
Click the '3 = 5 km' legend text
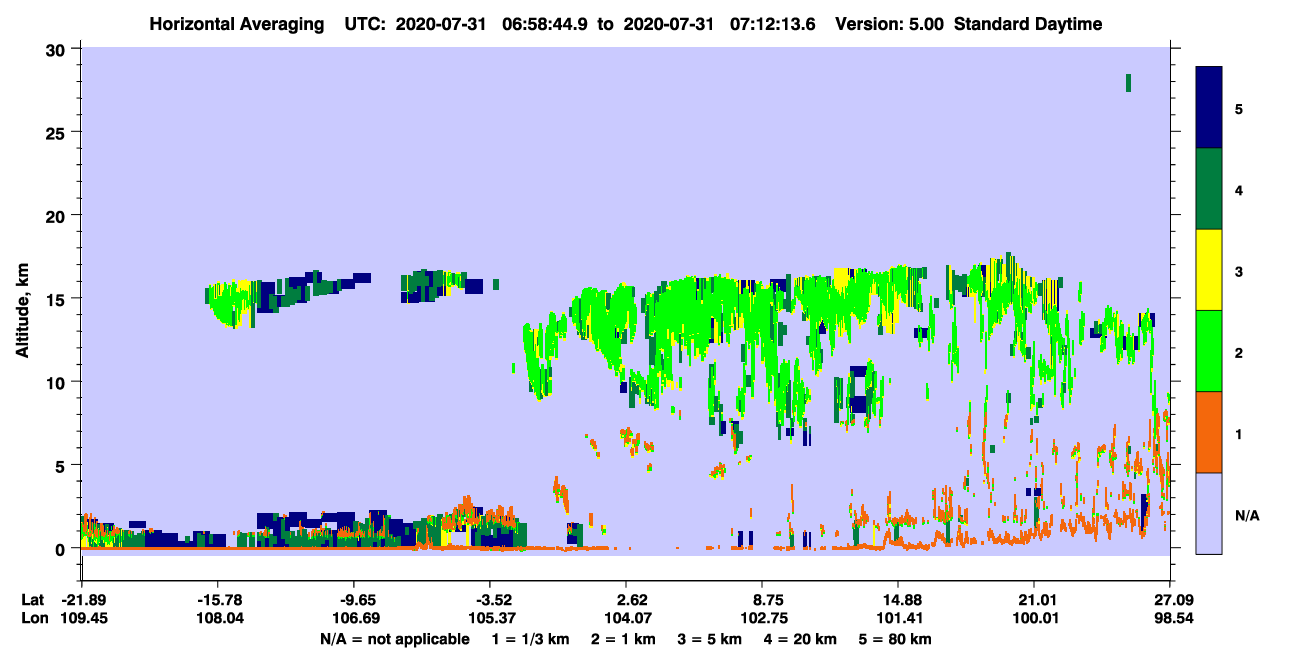click(x=709, y=639)
